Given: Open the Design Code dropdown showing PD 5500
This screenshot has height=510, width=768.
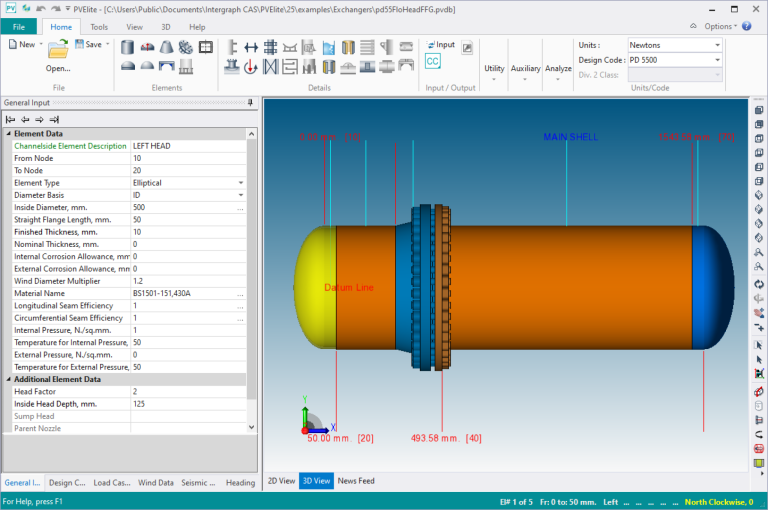Looking at the screenshot, I should tap(674, 60).
